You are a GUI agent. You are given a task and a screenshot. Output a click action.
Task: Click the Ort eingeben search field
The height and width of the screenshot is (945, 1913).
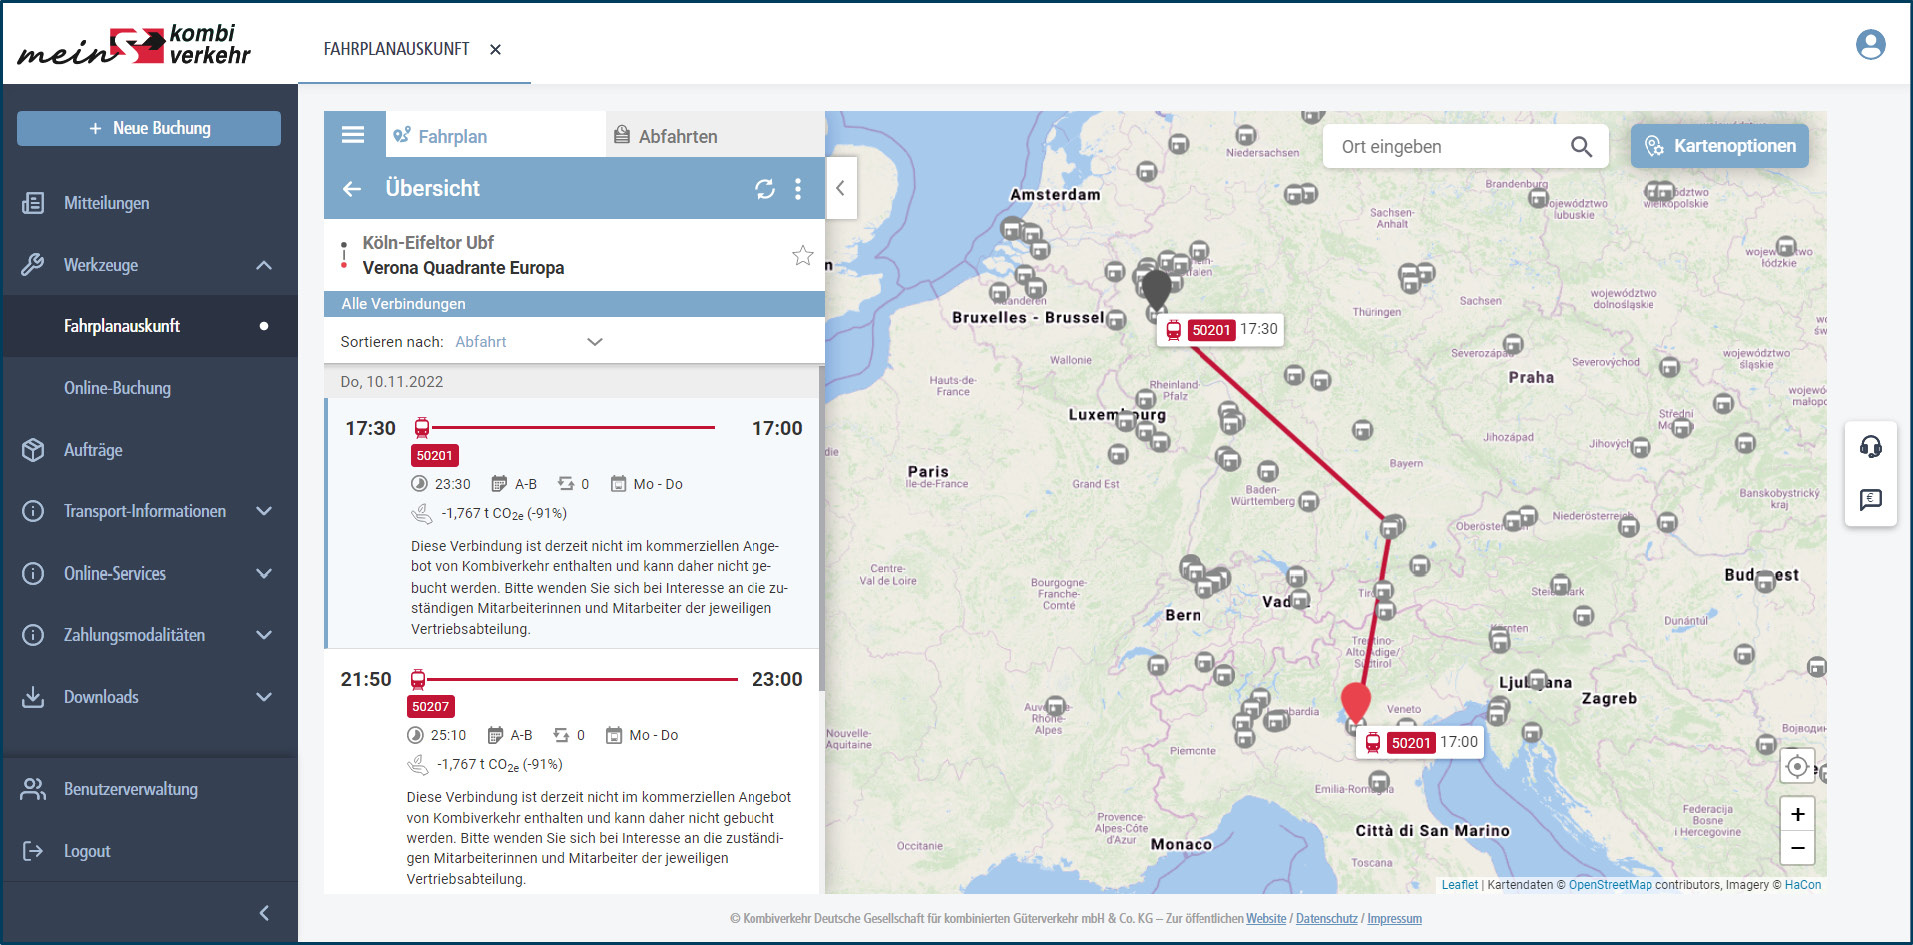pos(1445,147)
